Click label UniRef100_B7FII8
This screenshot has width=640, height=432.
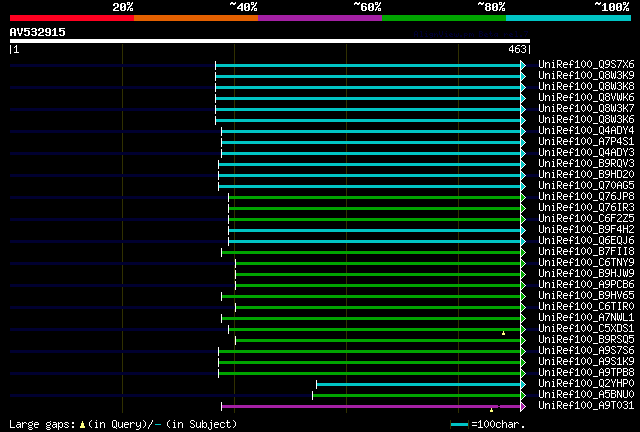[x=586, y=252]
